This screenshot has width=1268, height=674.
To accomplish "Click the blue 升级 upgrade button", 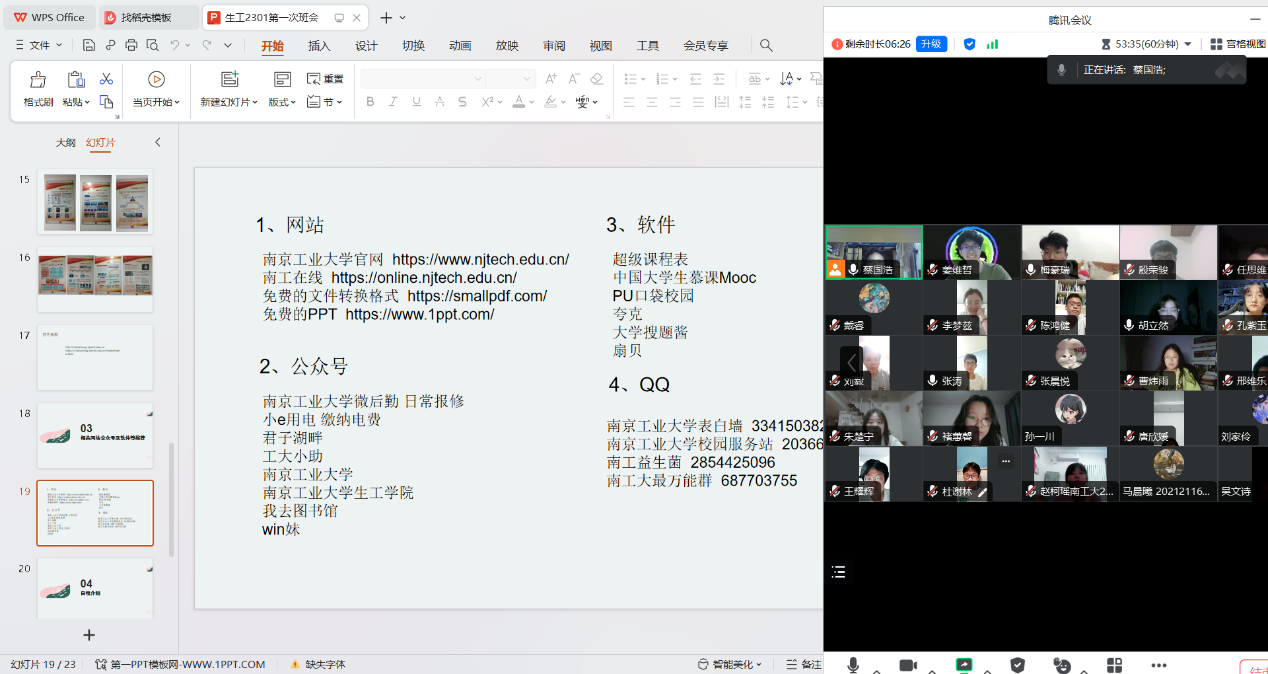I will 931,44.
